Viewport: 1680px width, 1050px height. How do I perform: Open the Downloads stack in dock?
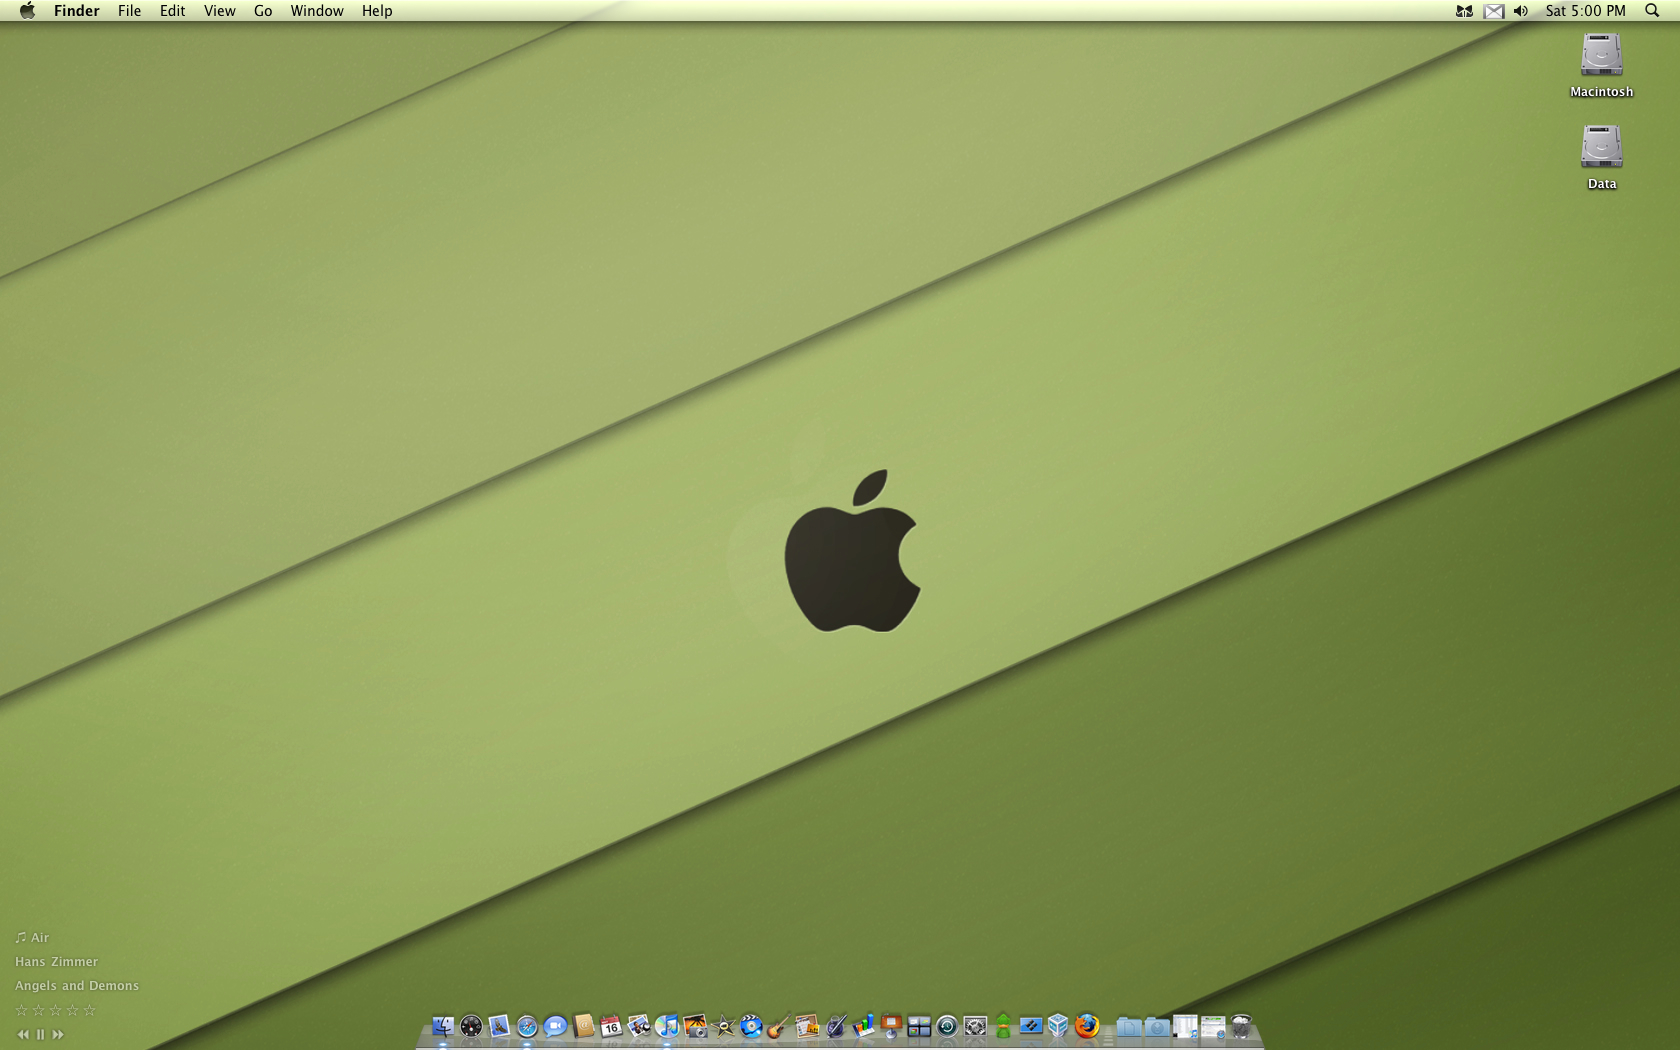1157,1027
